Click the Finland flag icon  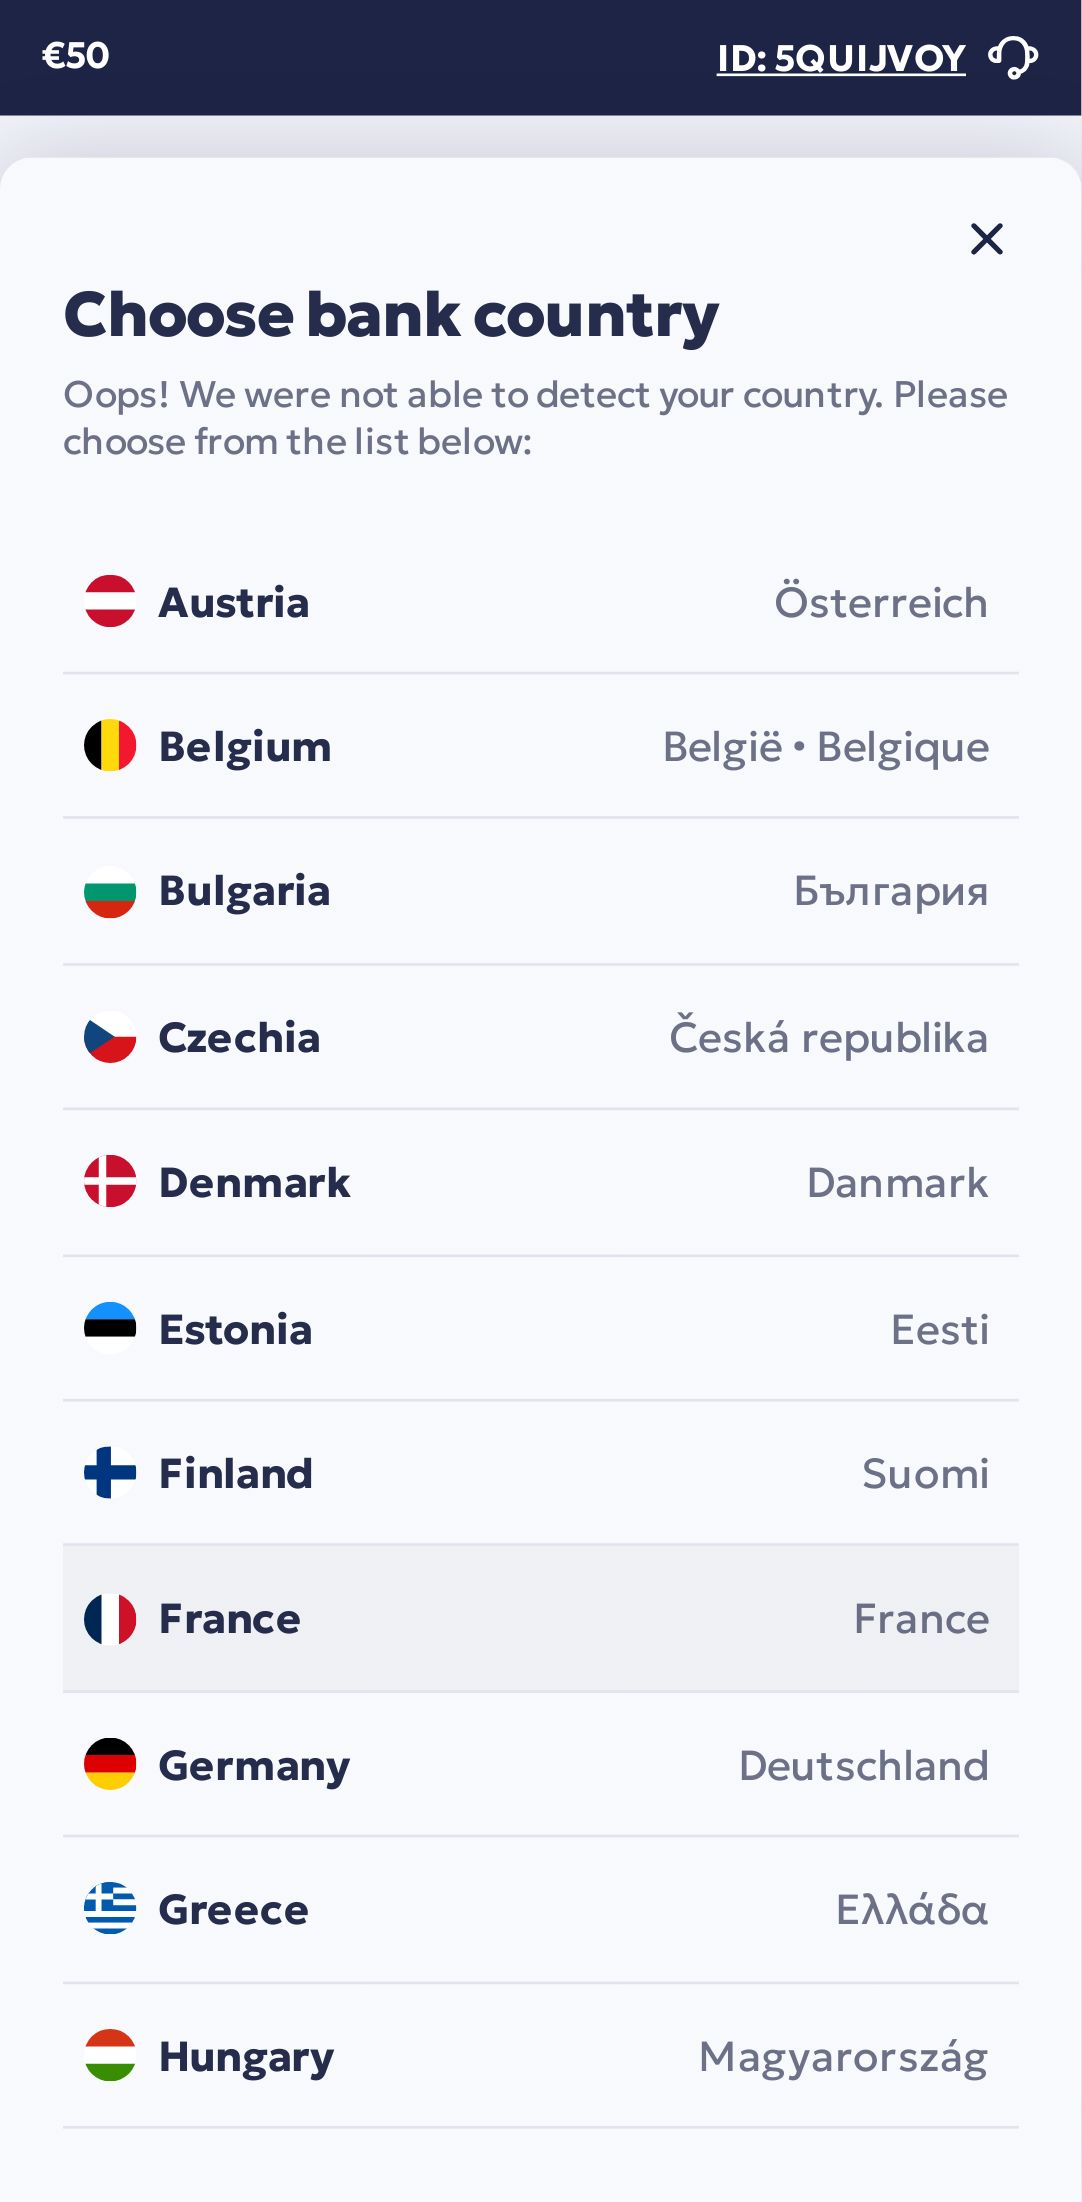(110, 1473)
